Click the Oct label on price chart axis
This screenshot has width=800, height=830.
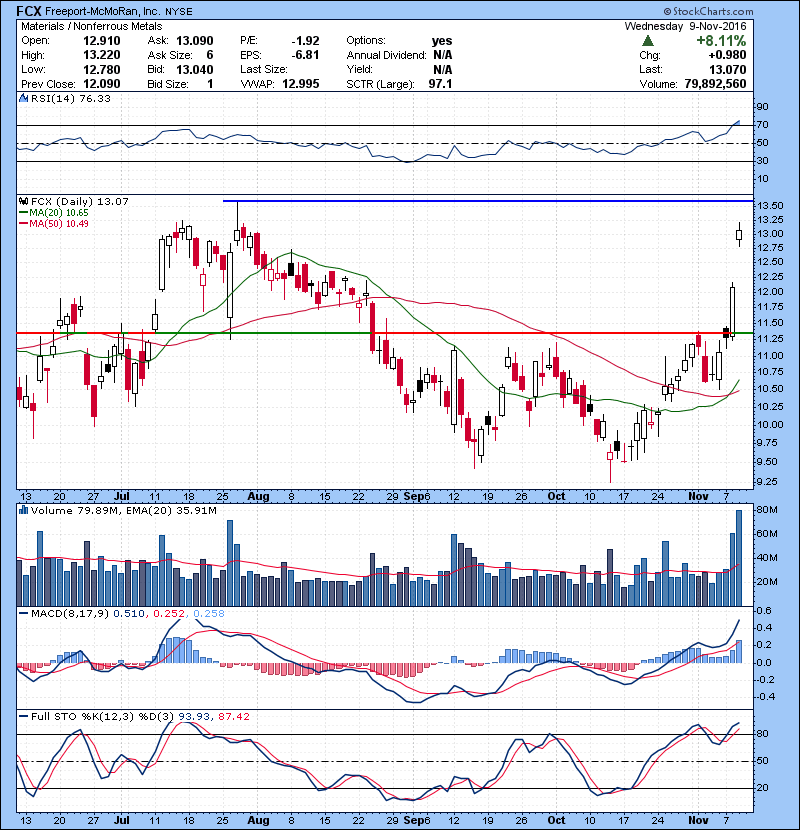tap(556, 497)
